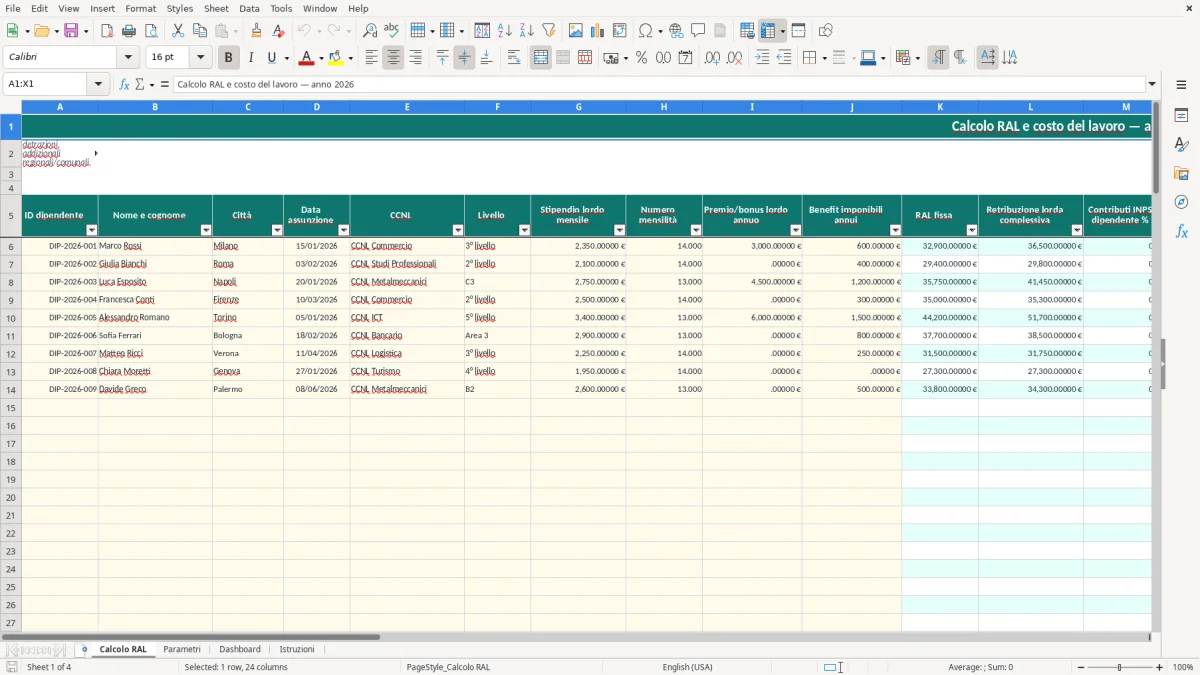The width and height of the screenshot is (1200, 675).
Task: Click row header 10
Action: [11, 318]
